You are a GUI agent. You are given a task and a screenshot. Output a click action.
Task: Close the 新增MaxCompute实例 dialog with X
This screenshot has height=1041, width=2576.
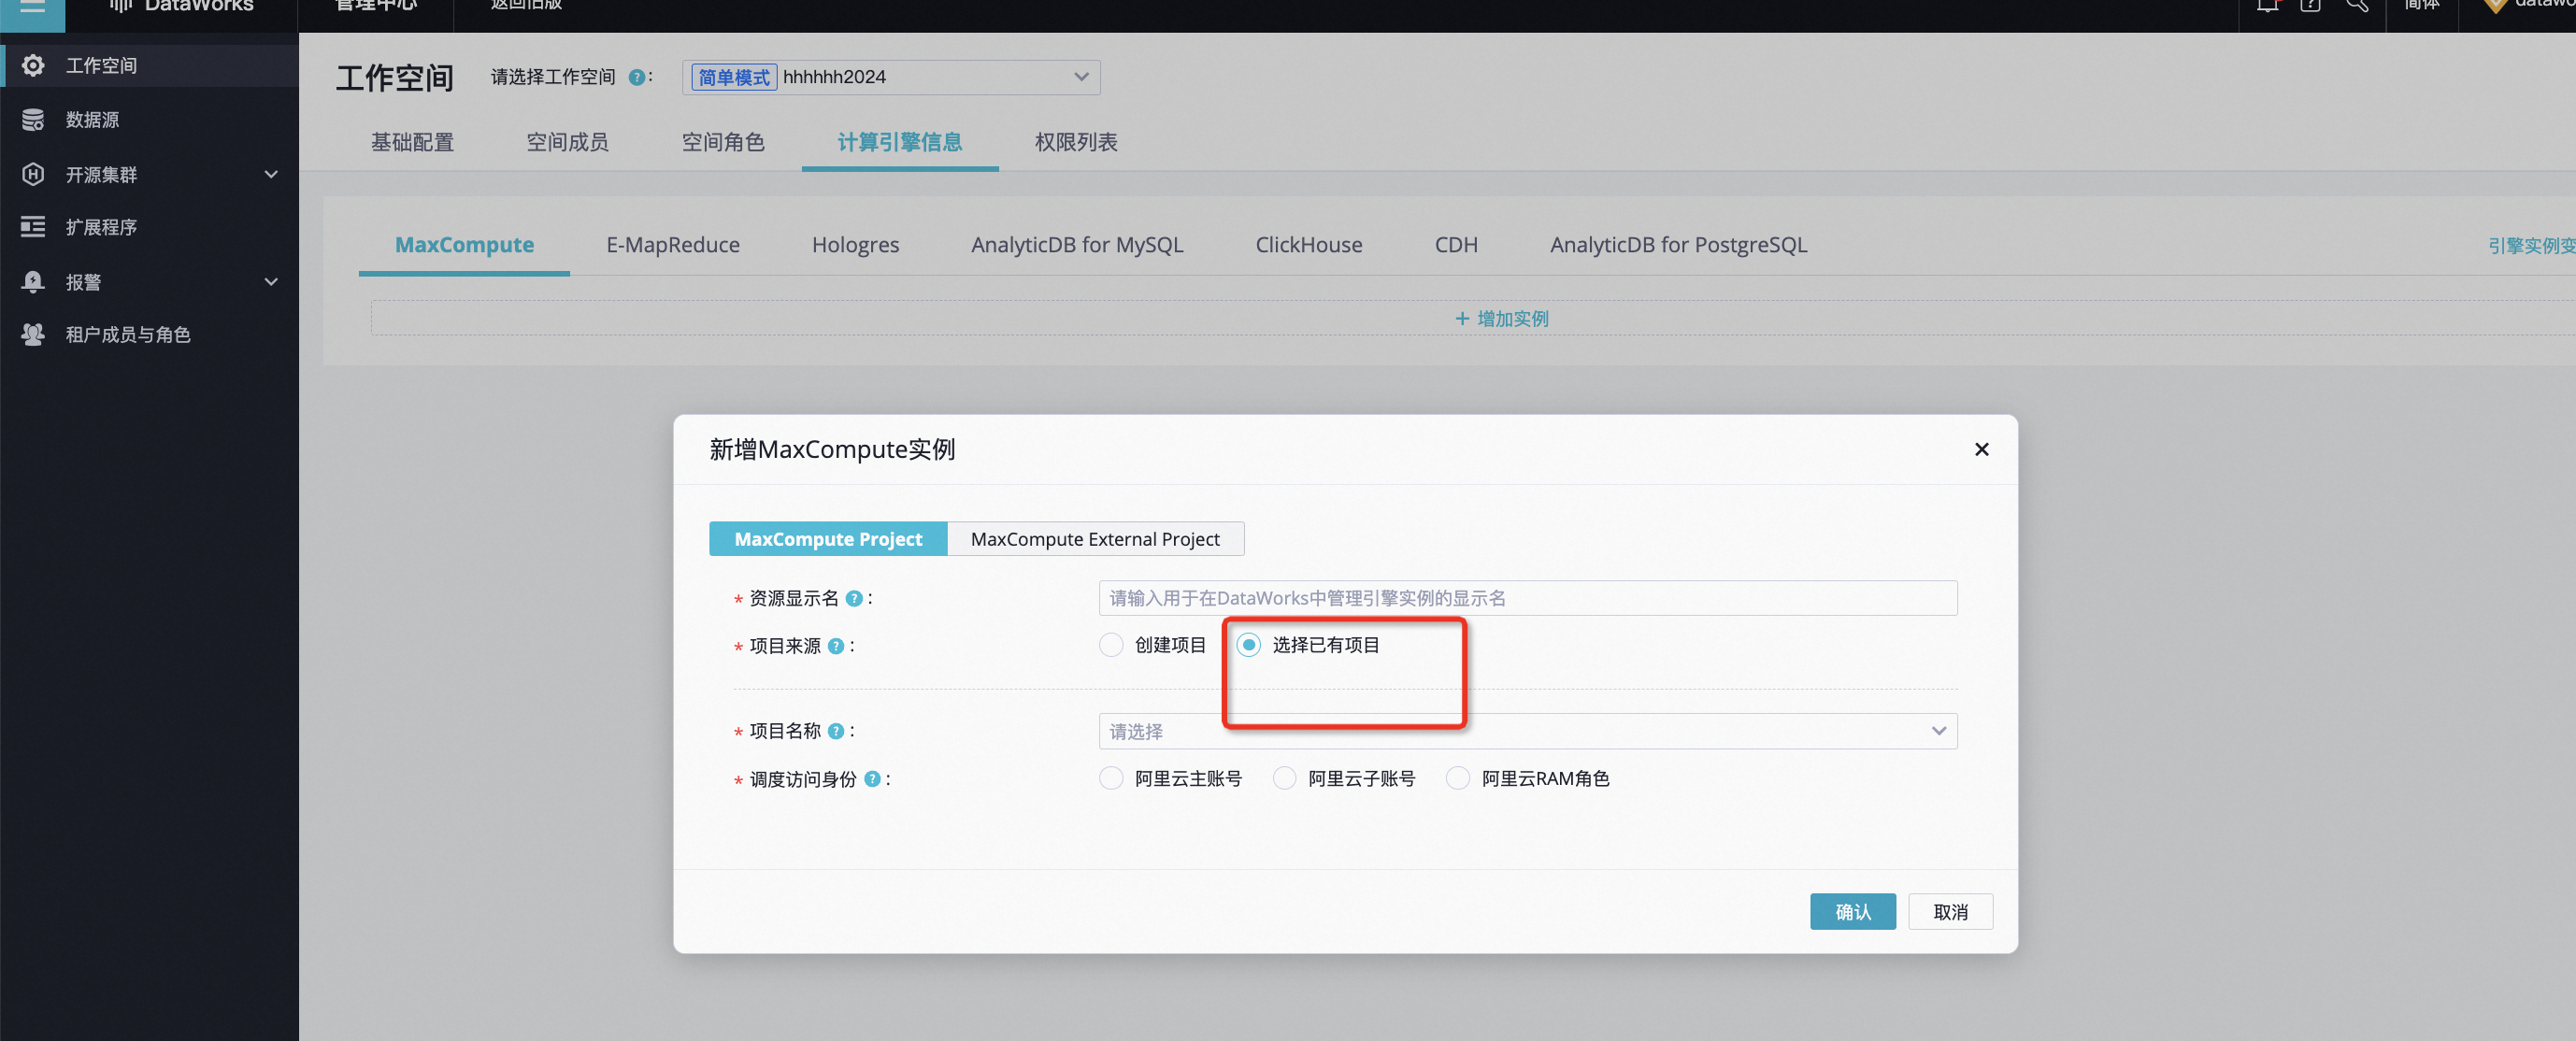[1981, 450]
